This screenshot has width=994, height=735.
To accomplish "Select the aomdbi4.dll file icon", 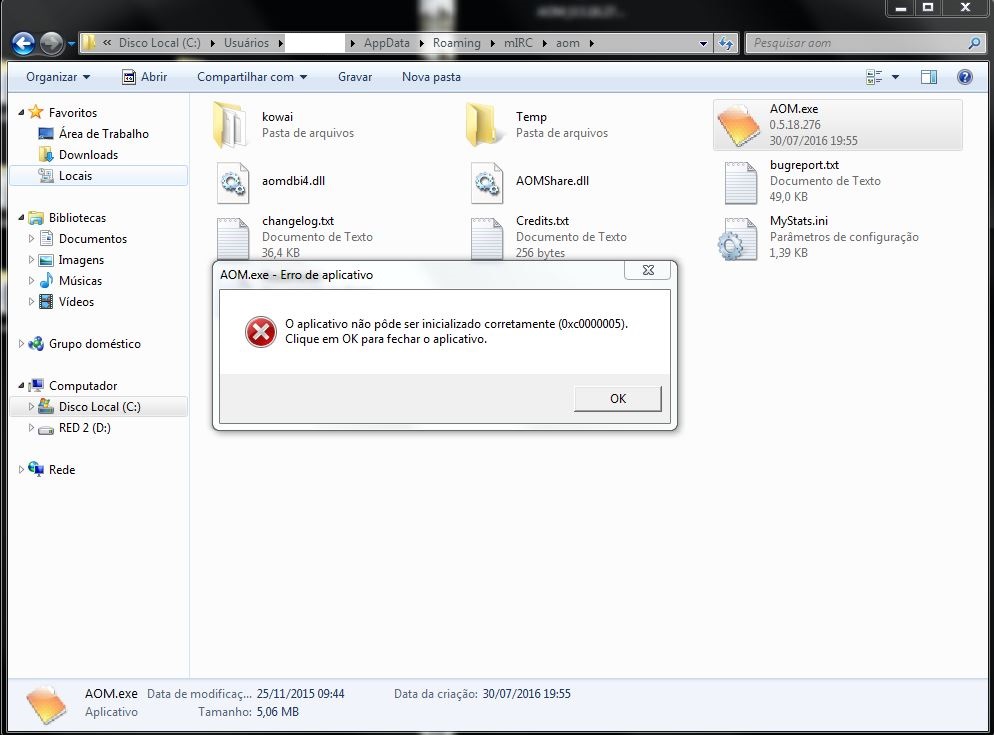I will coord(233,183).
